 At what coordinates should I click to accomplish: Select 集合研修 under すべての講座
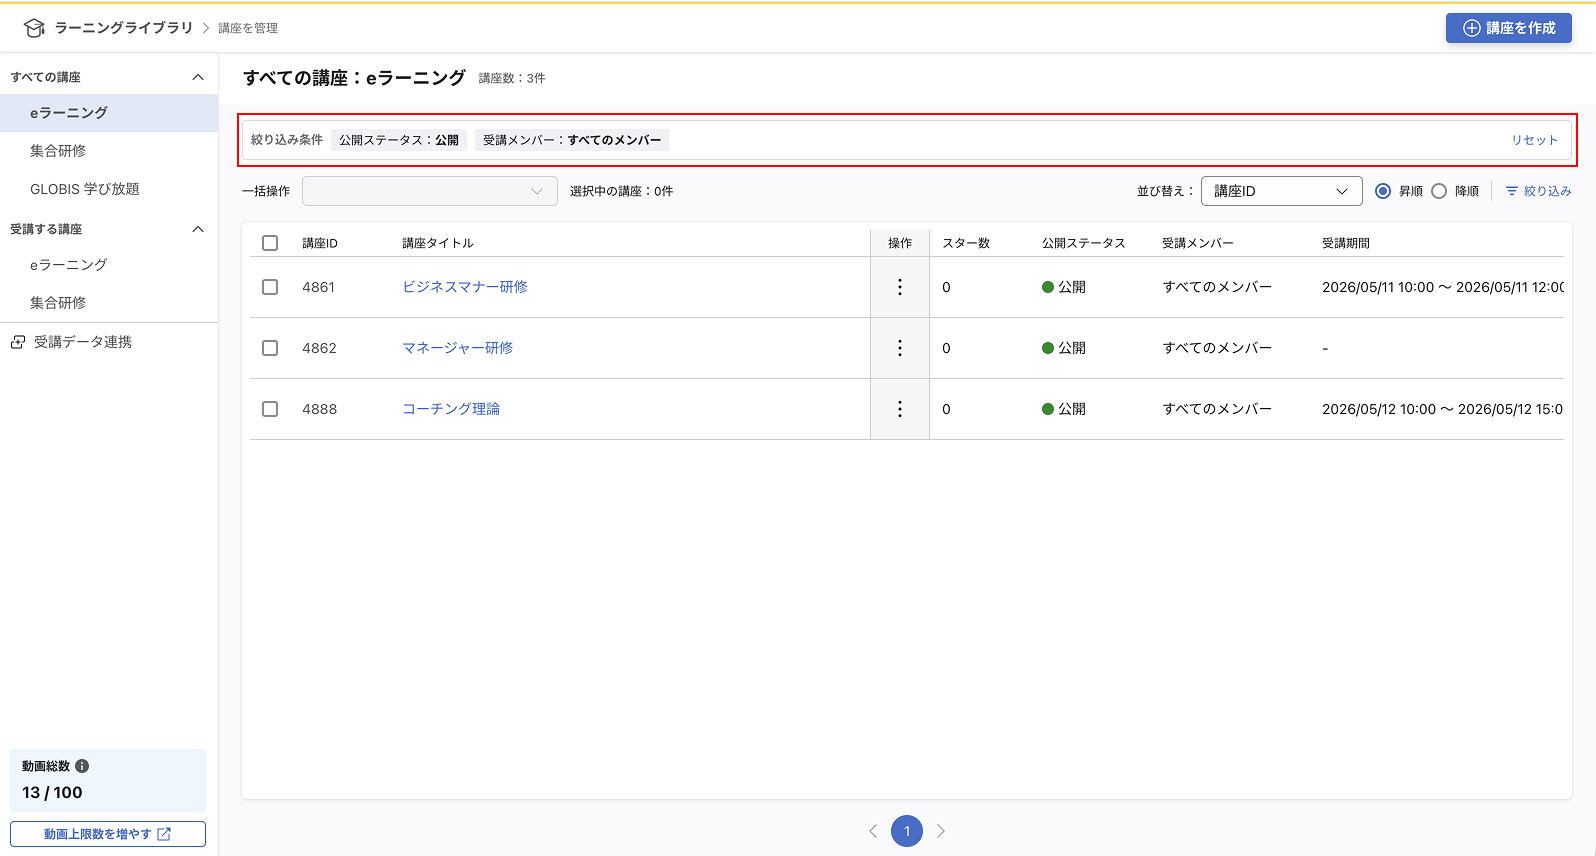click(x=58, y=151)
